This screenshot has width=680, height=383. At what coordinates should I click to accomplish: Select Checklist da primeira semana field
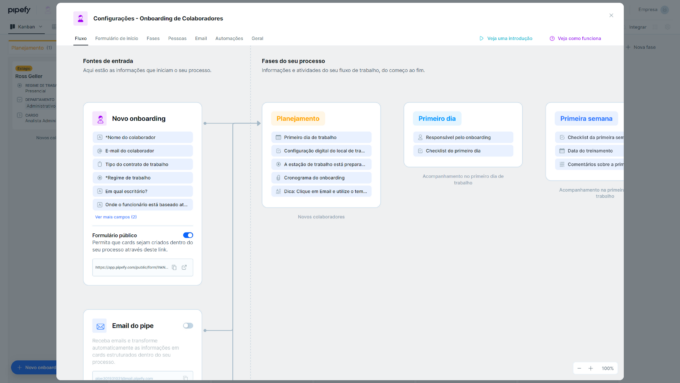589,137
